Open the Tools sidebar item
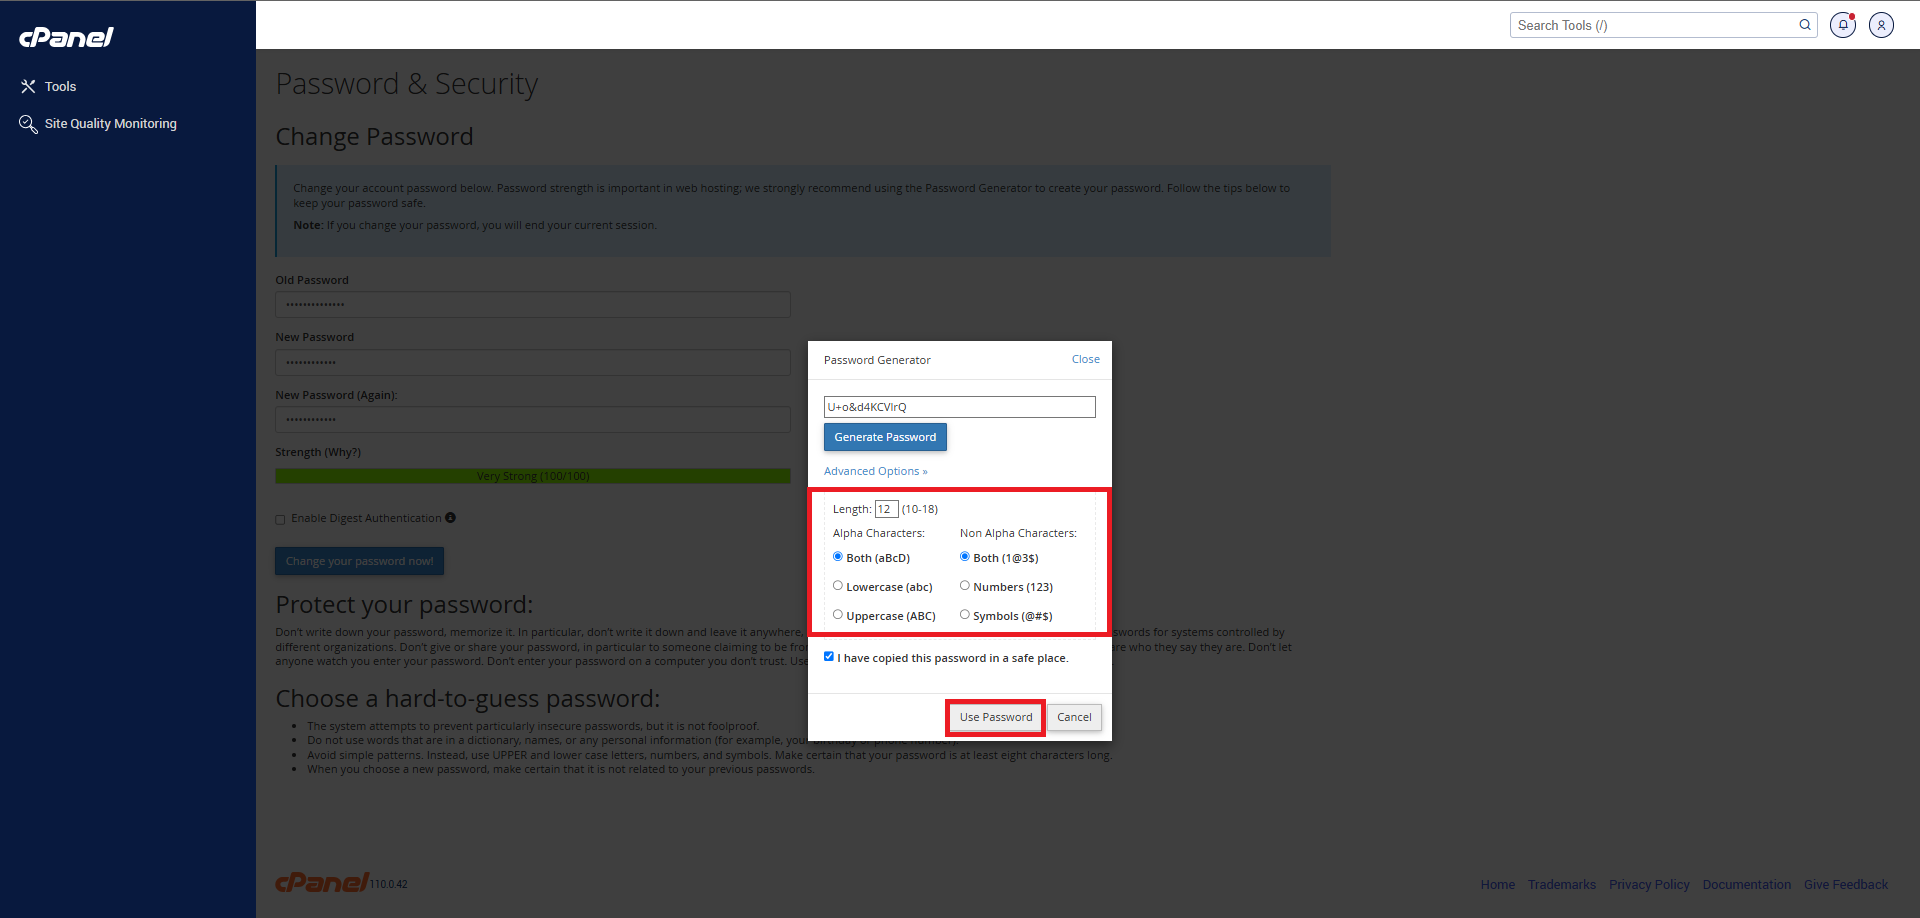Screen dimensions: 1920x918 tap(59, 87)
